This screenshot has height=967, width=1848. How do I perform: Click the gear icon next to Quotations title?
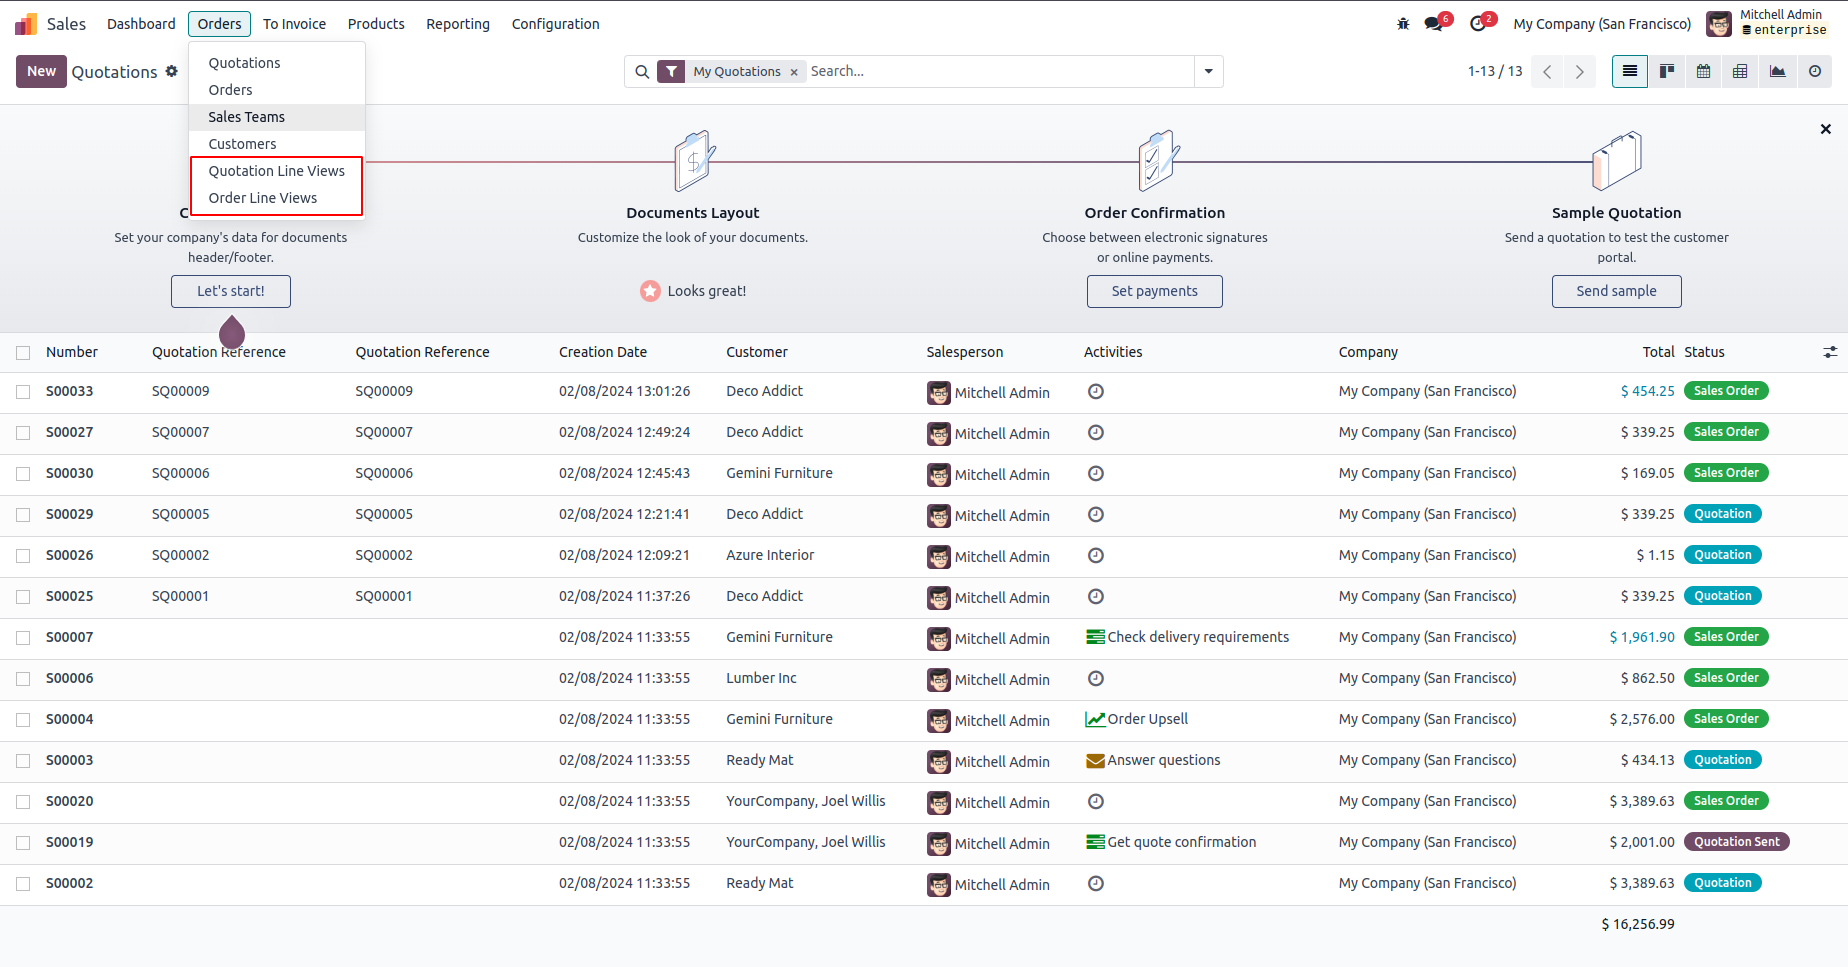(172, 71)
